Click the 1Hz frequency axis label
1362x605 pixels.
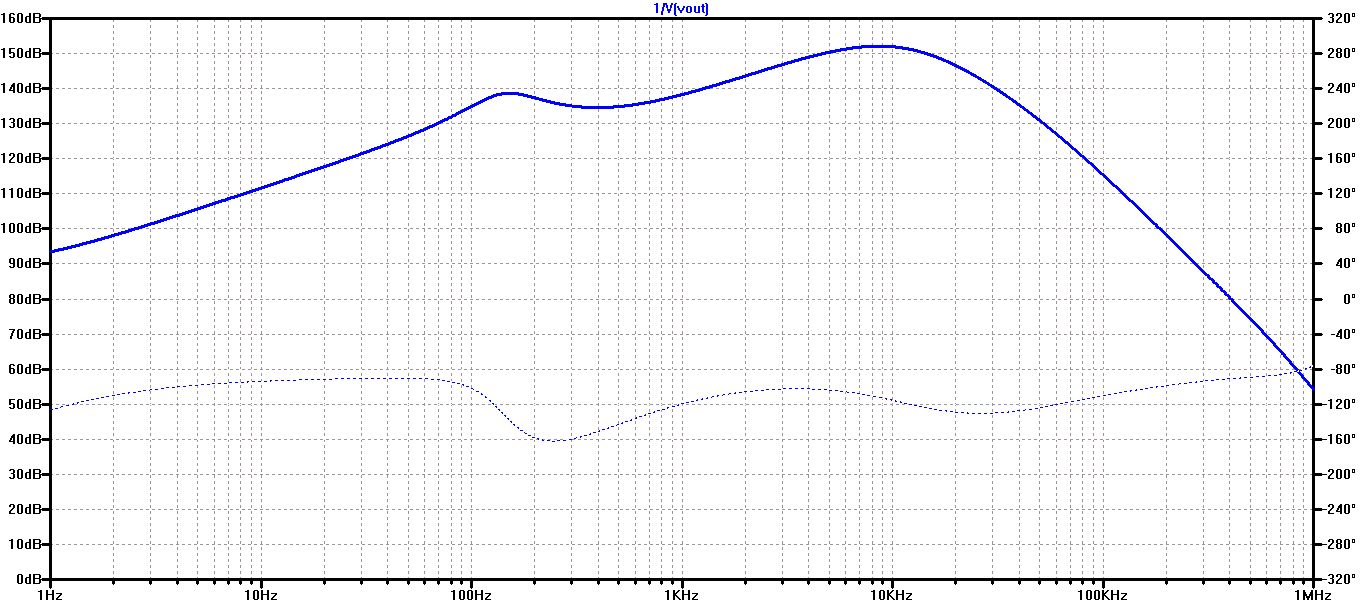tap(49, 595)
